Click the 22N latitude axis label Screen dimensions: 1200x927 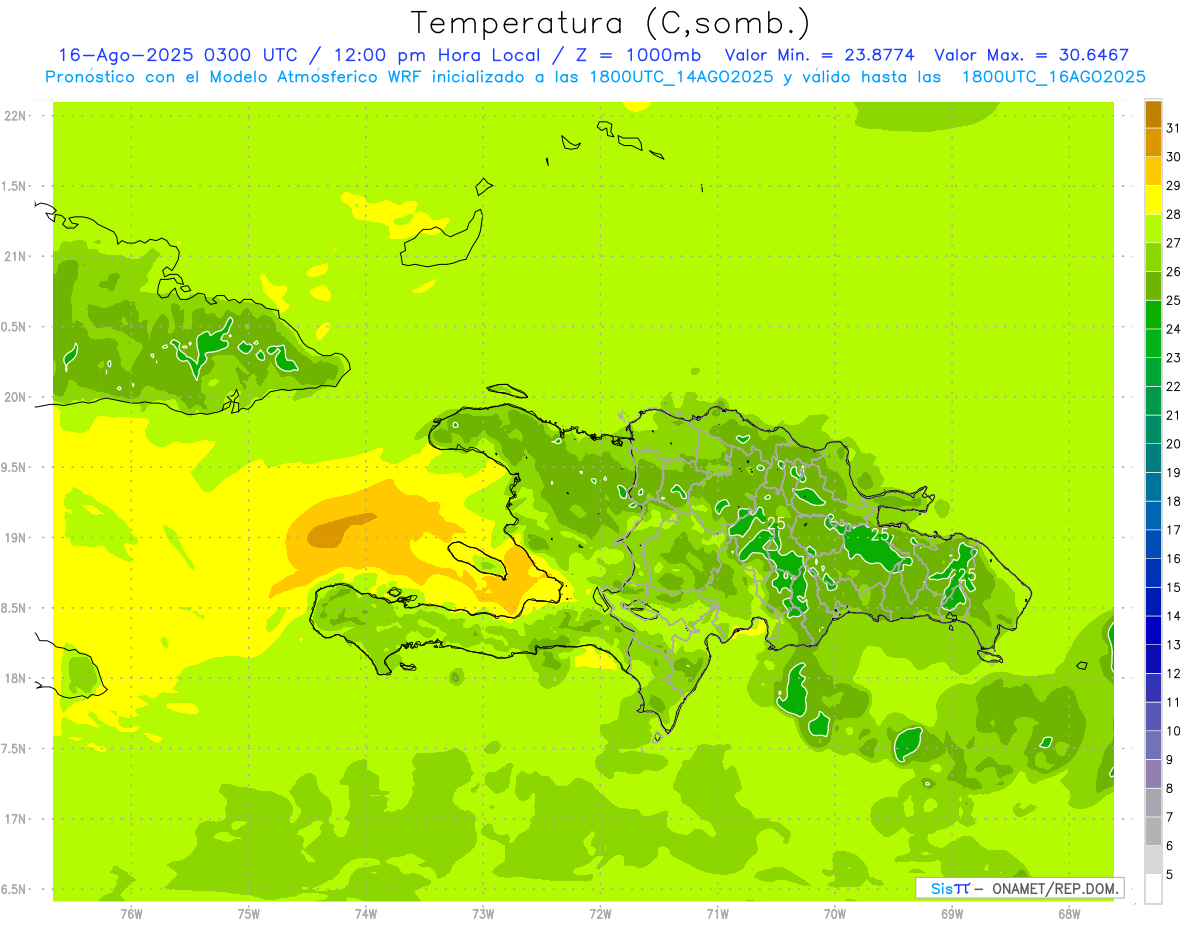pyautogui.click(x=16, y=116)
